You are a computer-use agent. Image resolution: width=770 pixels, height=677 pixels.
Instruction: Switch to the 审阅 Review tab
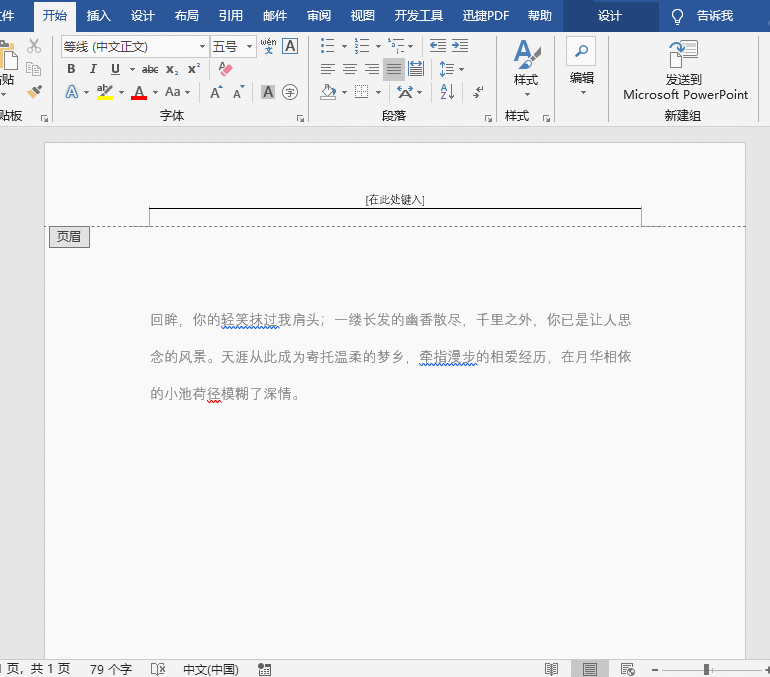[x=319, y=16]
